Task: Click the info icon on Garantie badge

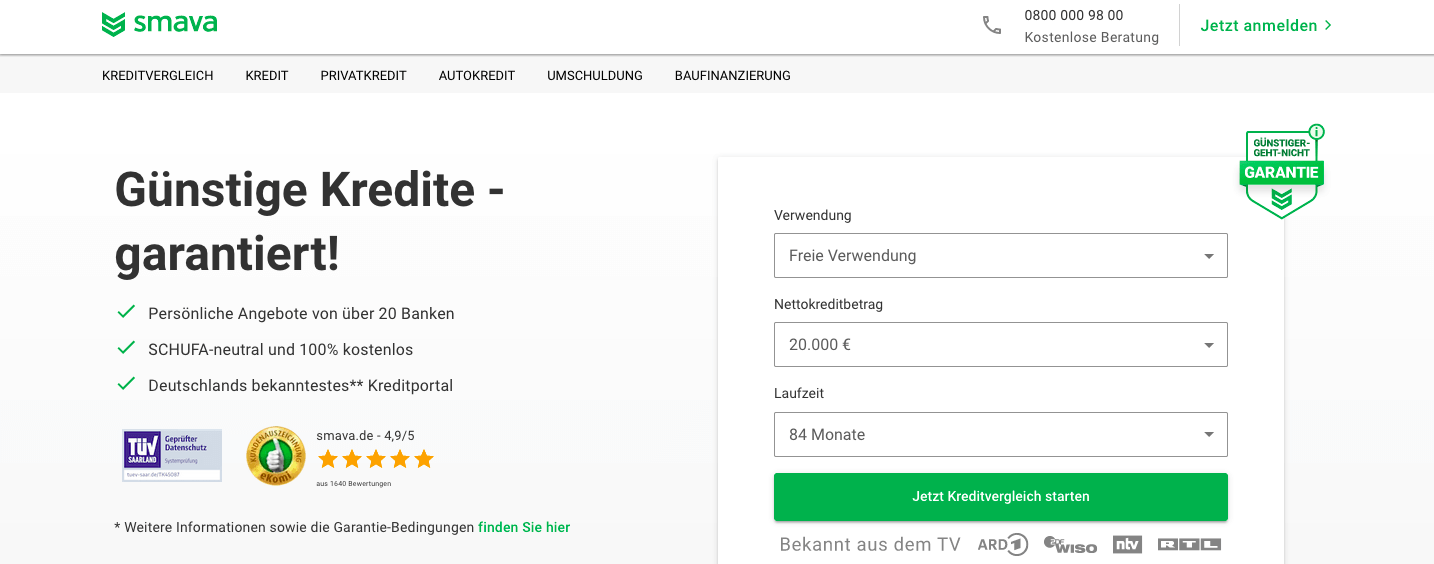Action: coord(1317,132)
